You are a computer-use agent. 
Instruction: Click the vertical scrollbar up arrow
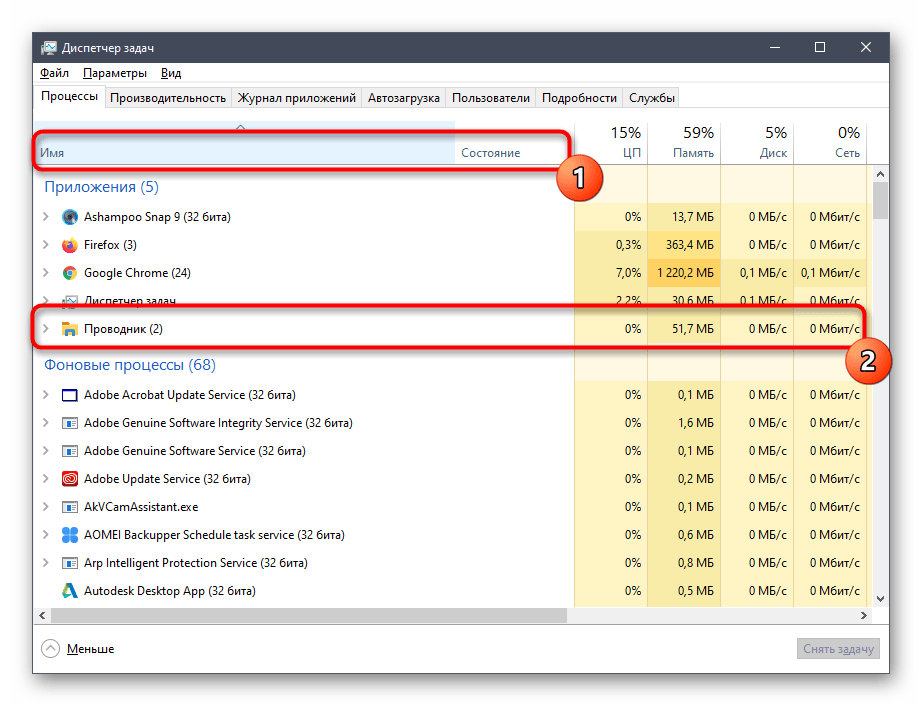click(x=880, y=174)
